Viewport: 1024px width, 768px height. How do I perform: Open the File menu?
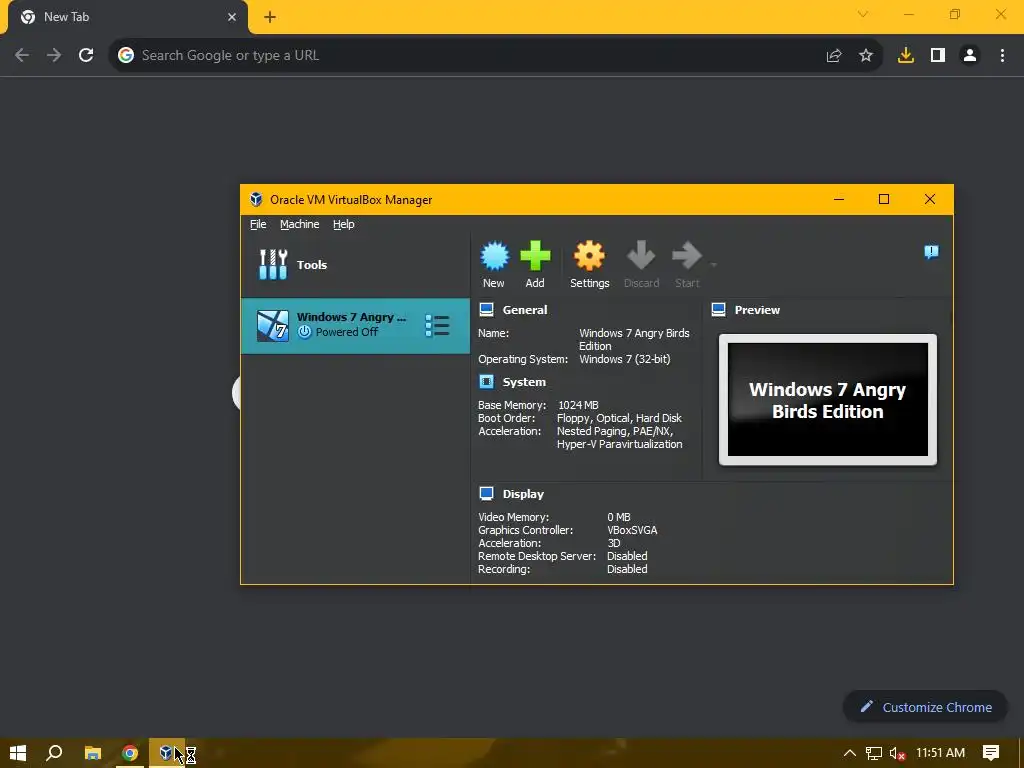click(x=258, y=224)
